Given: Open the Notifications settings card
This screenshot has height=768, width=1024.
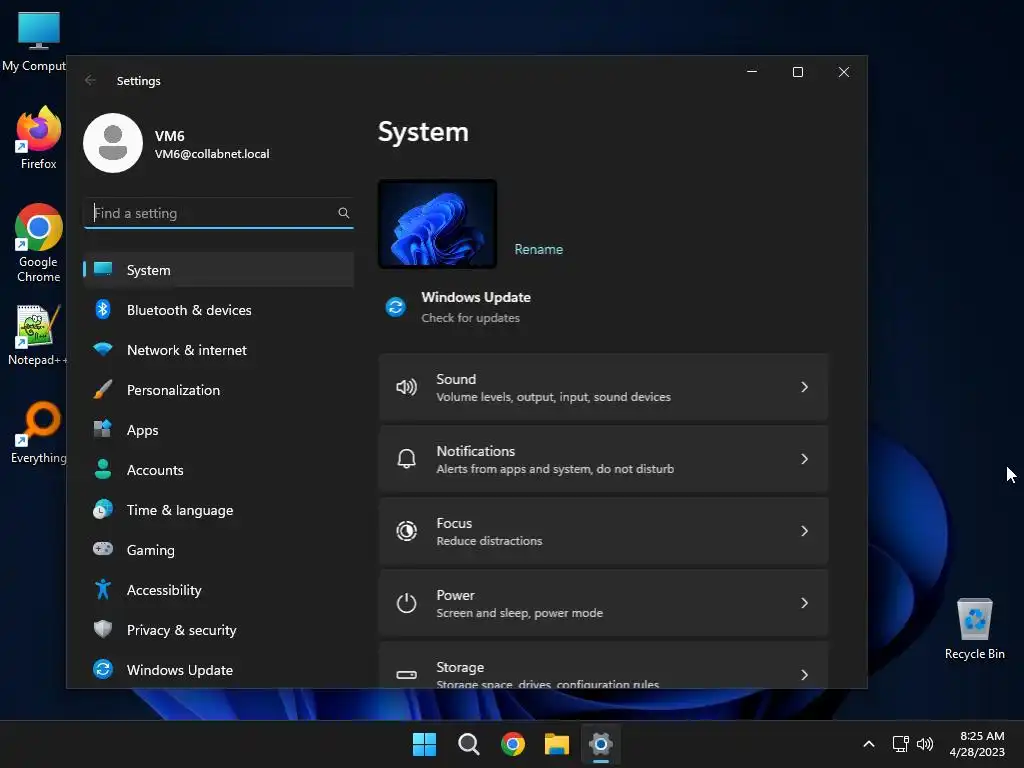Looking at the screenshot, I should tap(603, 459).
